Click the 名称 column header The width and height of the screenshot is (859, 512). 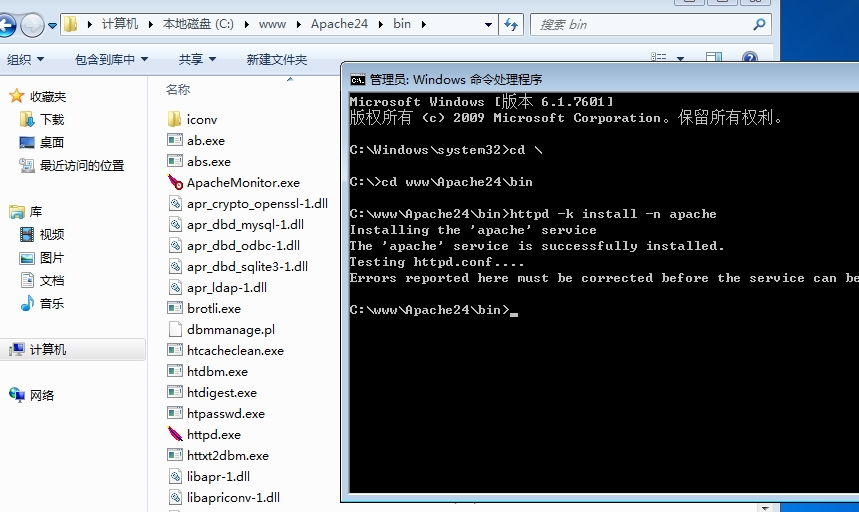click(178, 89)
